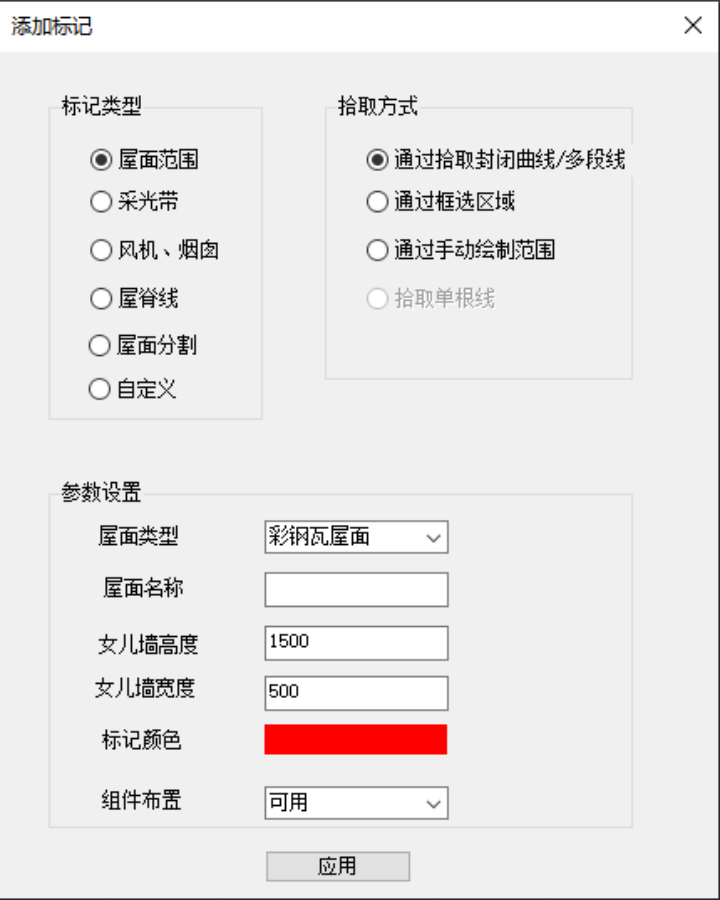Click the 屋面名称 text field

[x=356, y=590]
